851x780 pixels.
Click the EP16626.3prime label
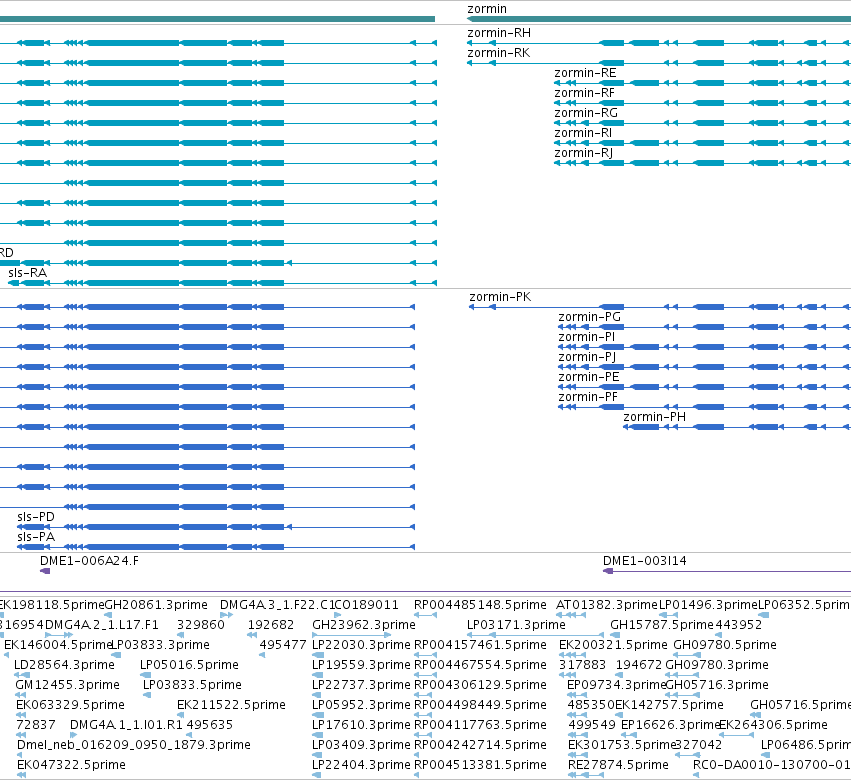click(670, 725)
